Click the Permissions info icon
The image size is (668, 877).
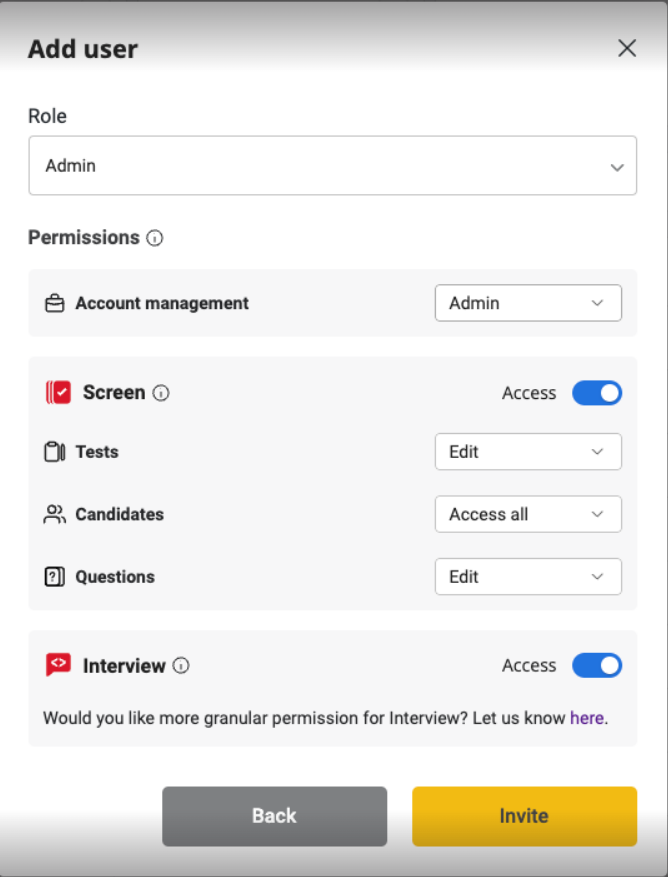pos(155,238)
